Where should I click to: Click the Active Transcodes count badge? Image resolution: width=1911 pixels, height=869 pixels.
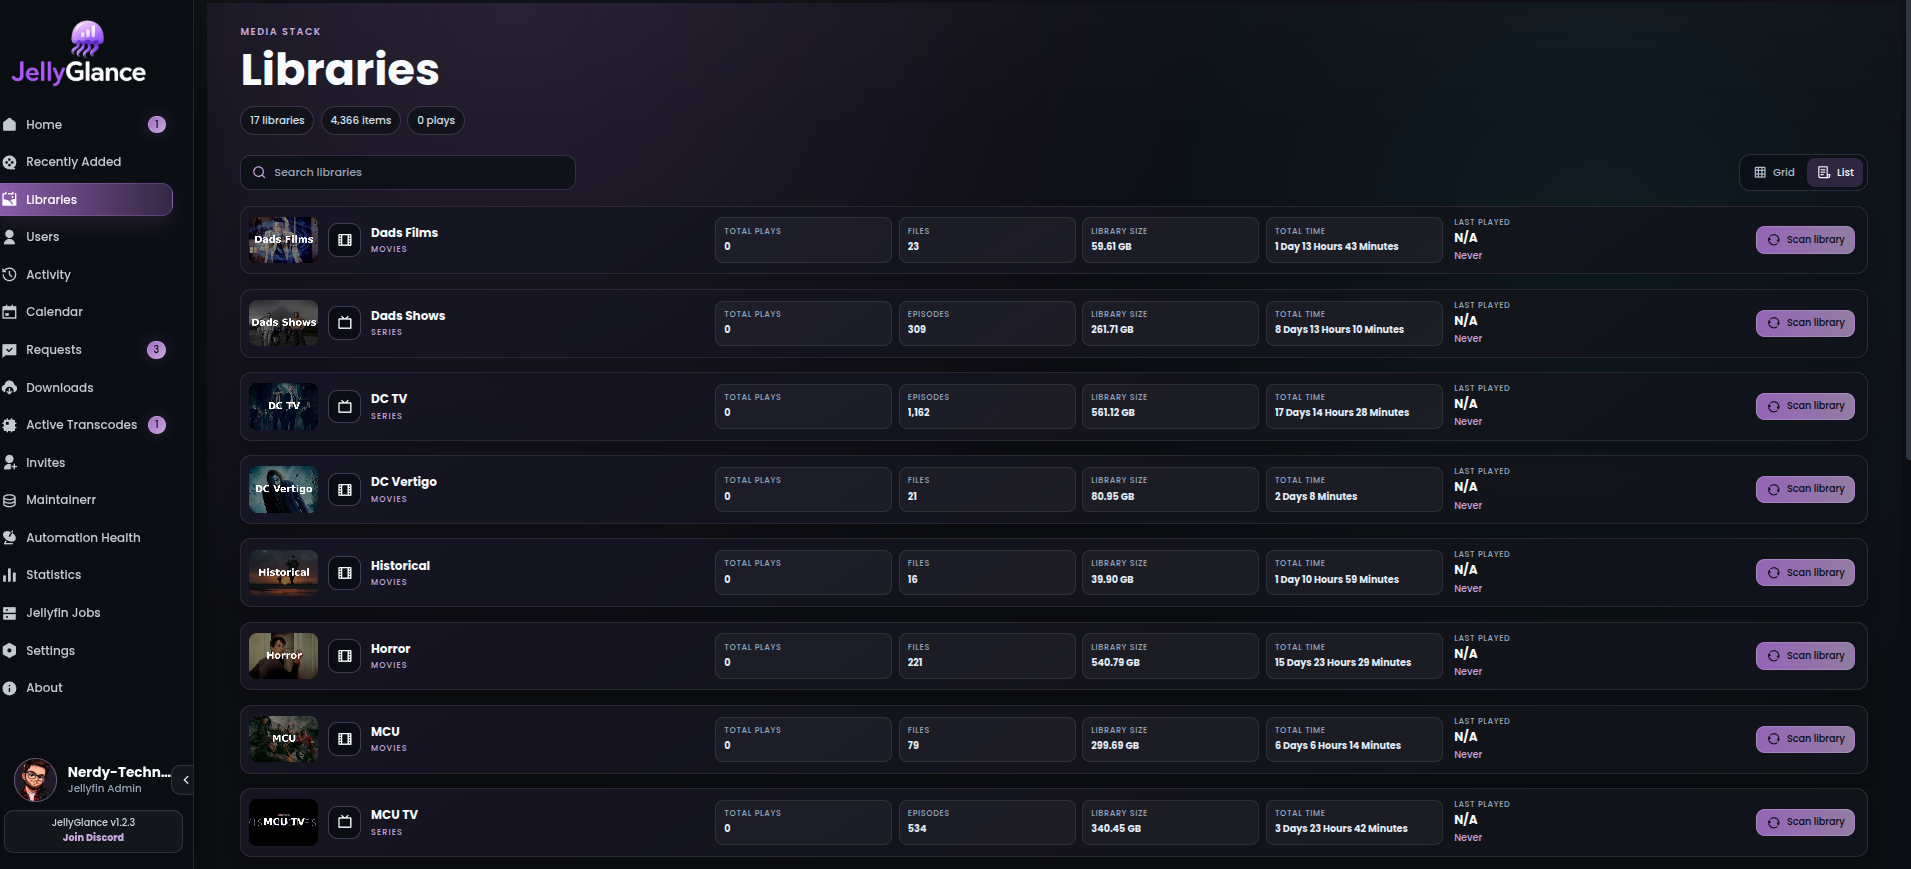(157, 425)
